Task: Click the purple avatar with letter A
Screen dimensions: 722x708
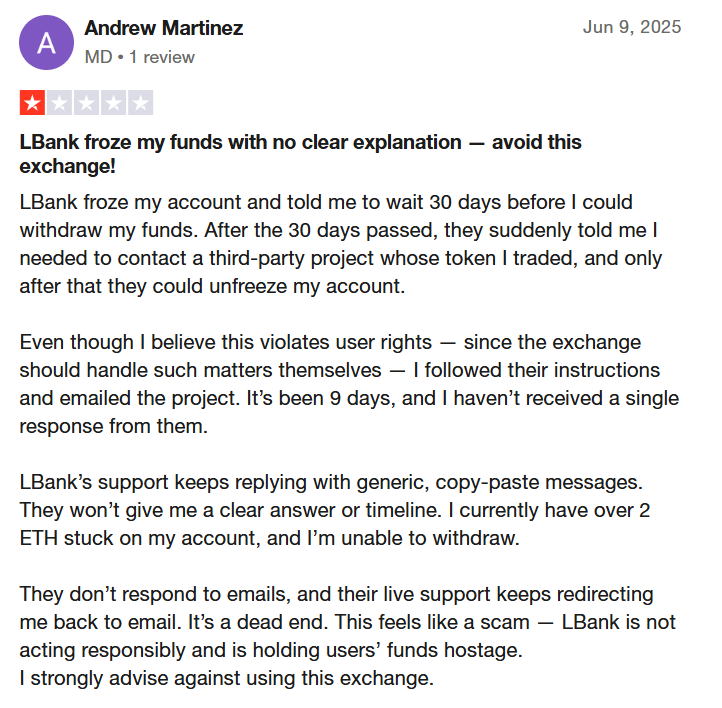Action: coord(46,43)
